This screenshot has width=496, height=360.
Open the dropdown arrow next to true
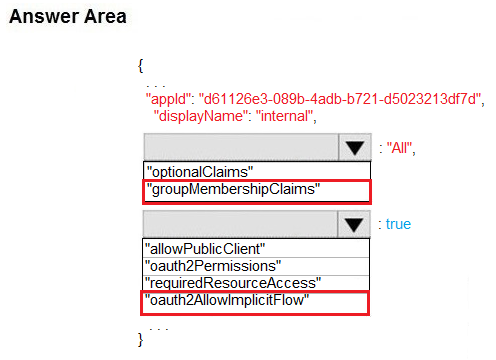(354, 224)
